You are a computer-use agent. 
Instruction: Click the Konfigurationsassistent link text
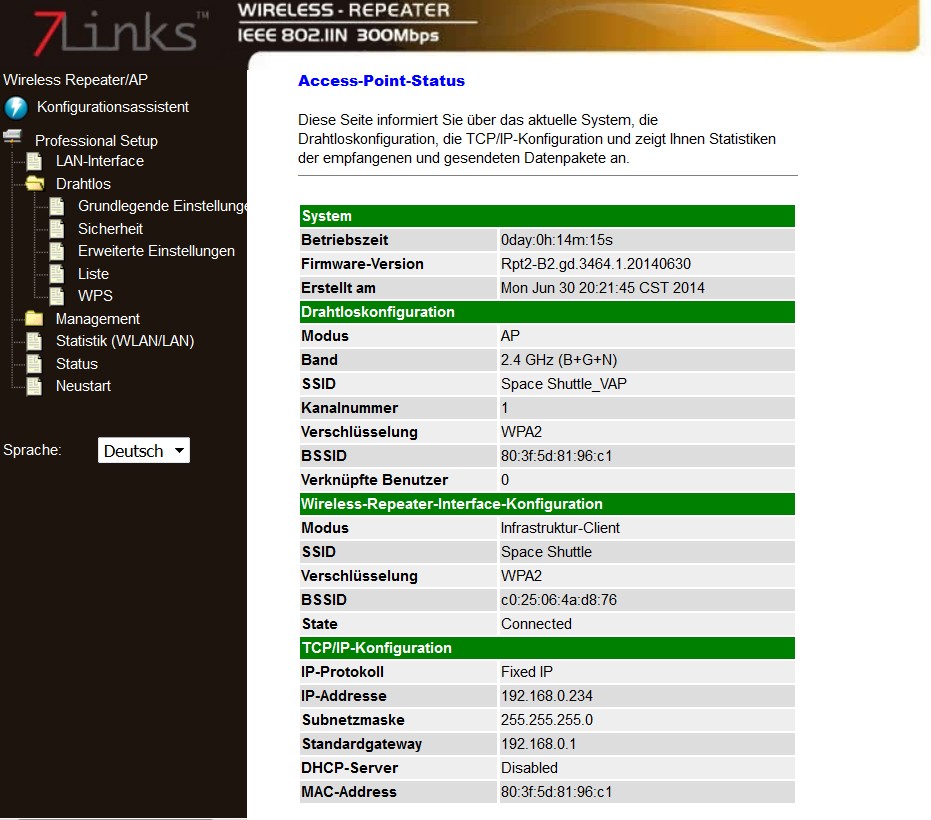click(x=112, y=107)
